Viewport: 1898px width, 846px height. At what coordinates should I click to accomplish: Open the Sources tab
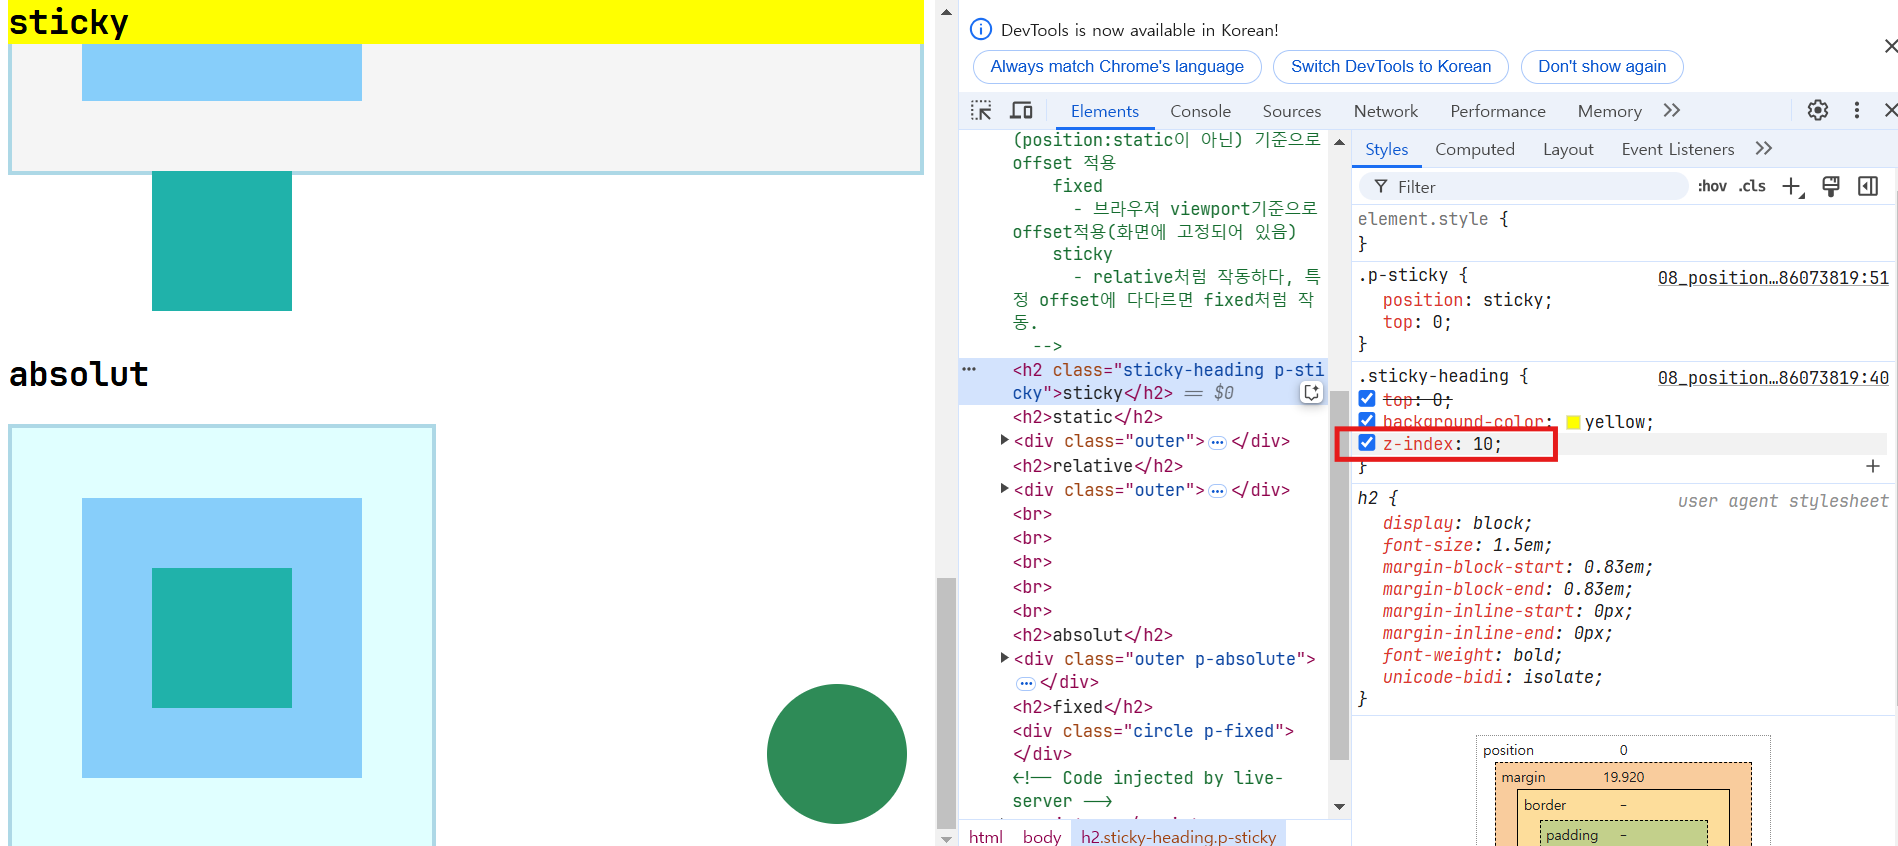(1291, 111)
